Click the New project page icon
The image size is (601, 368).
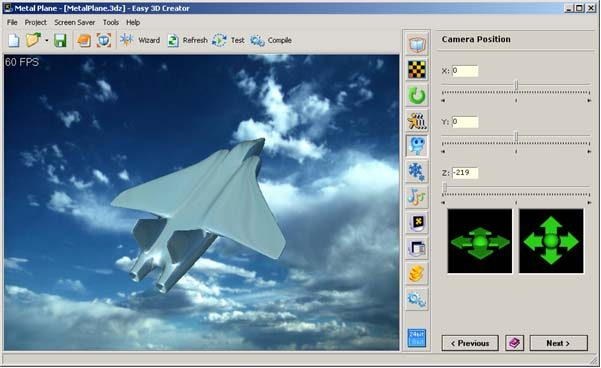14,40
